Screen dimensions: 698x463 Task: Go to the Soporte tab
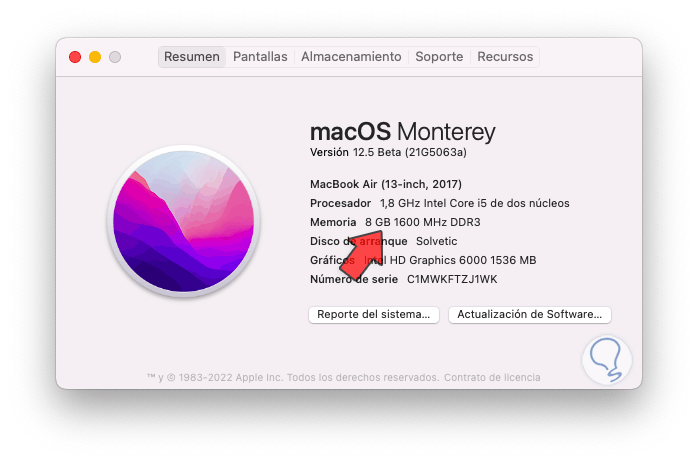pyautogui.click(x=439, y=57)
